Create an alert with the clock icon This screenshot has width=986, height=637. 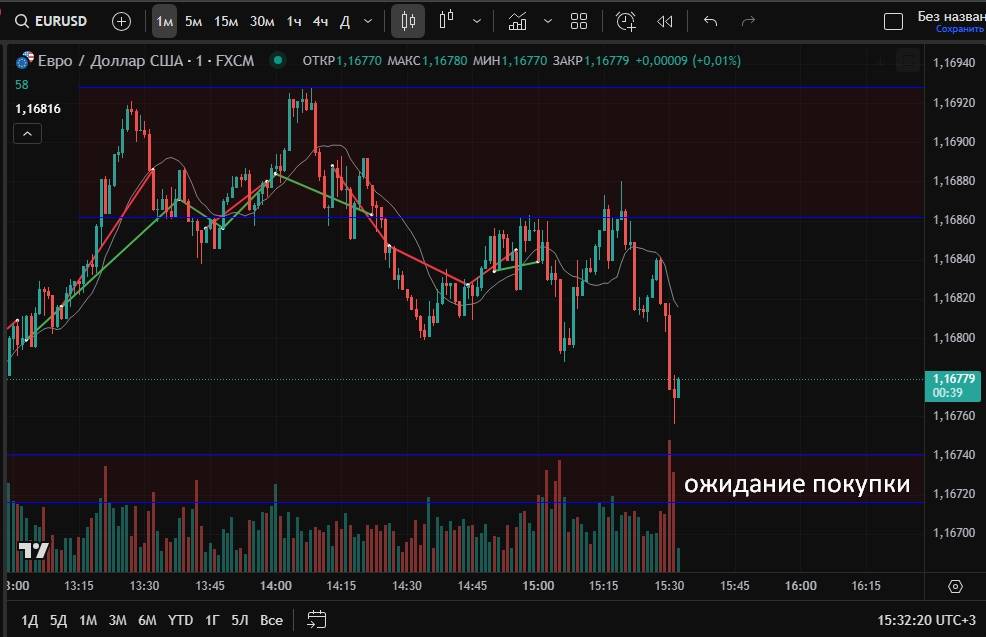click(x=626, y=21)
